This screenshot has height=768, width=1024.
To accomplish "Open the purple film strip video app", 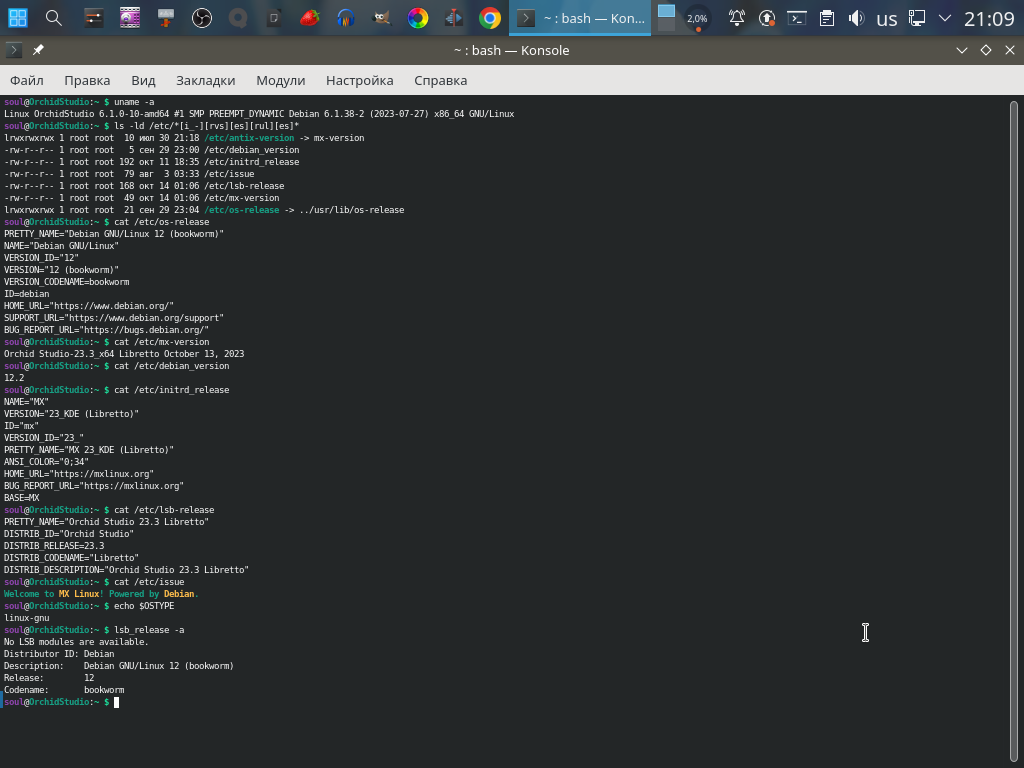I will pyautogui.click(x=130, y=18).
